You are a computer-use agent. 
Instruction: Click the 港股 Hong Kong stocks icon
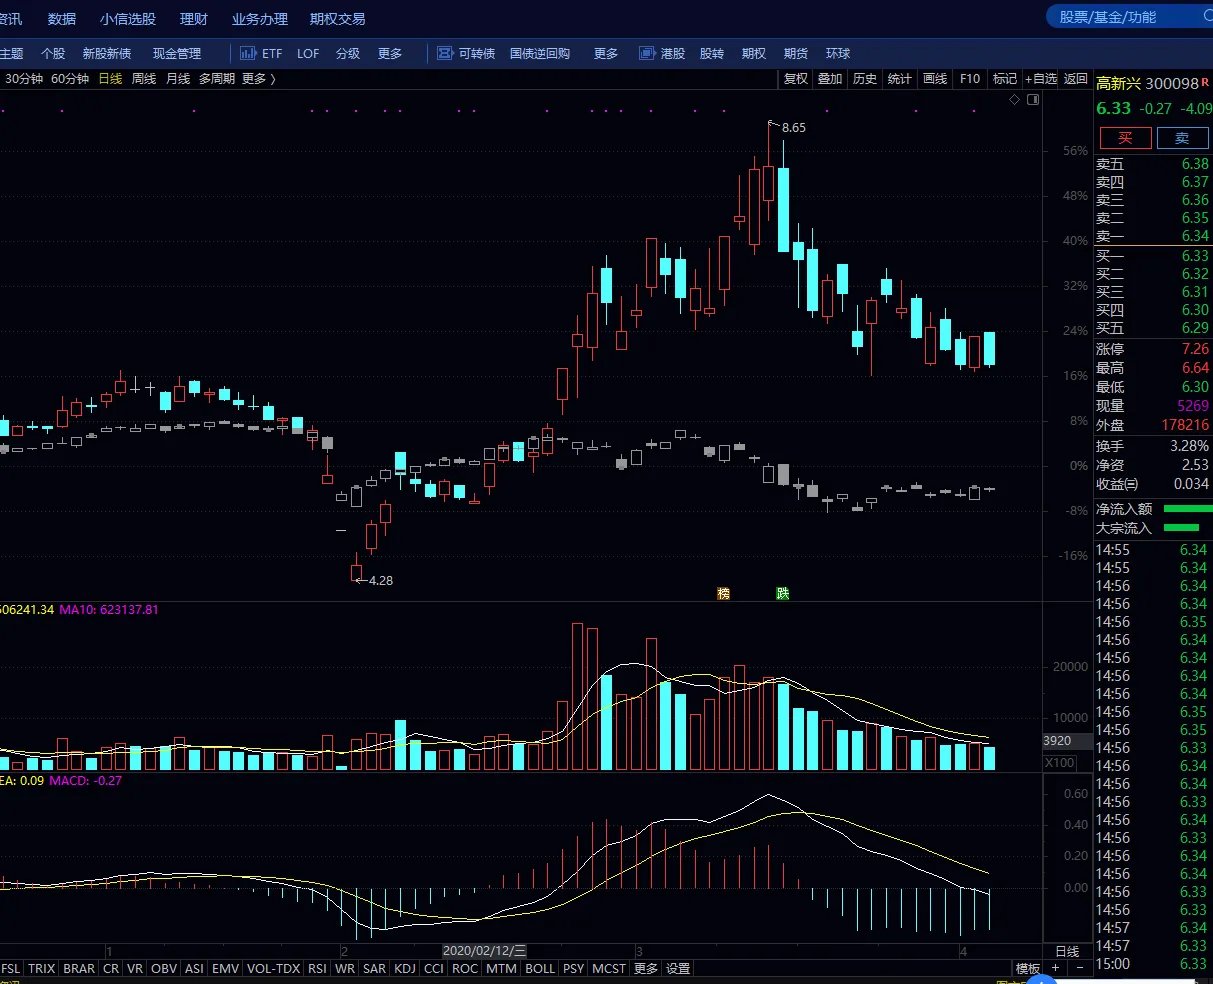pyautogui.click(x=646, y=53)
